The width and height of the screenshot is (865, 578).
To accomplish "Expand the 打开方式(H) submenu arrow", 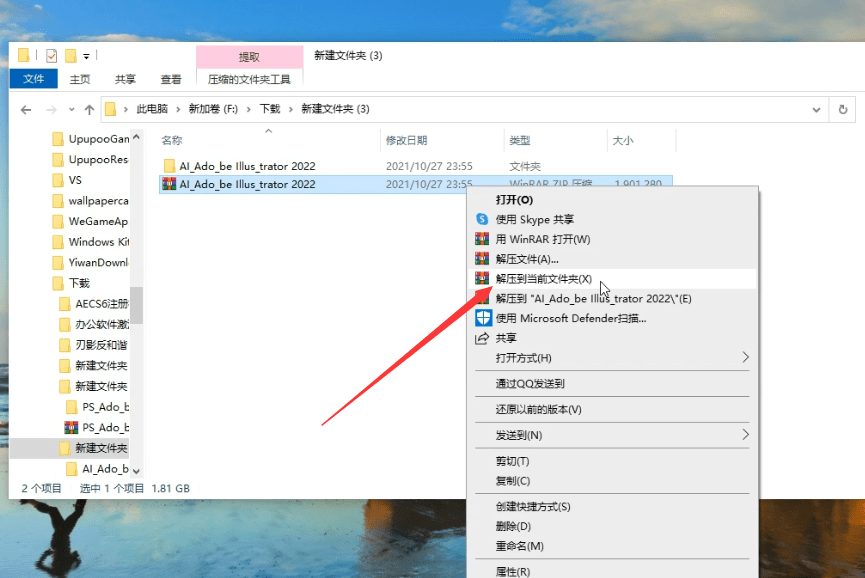I will (x=745, y=357).
